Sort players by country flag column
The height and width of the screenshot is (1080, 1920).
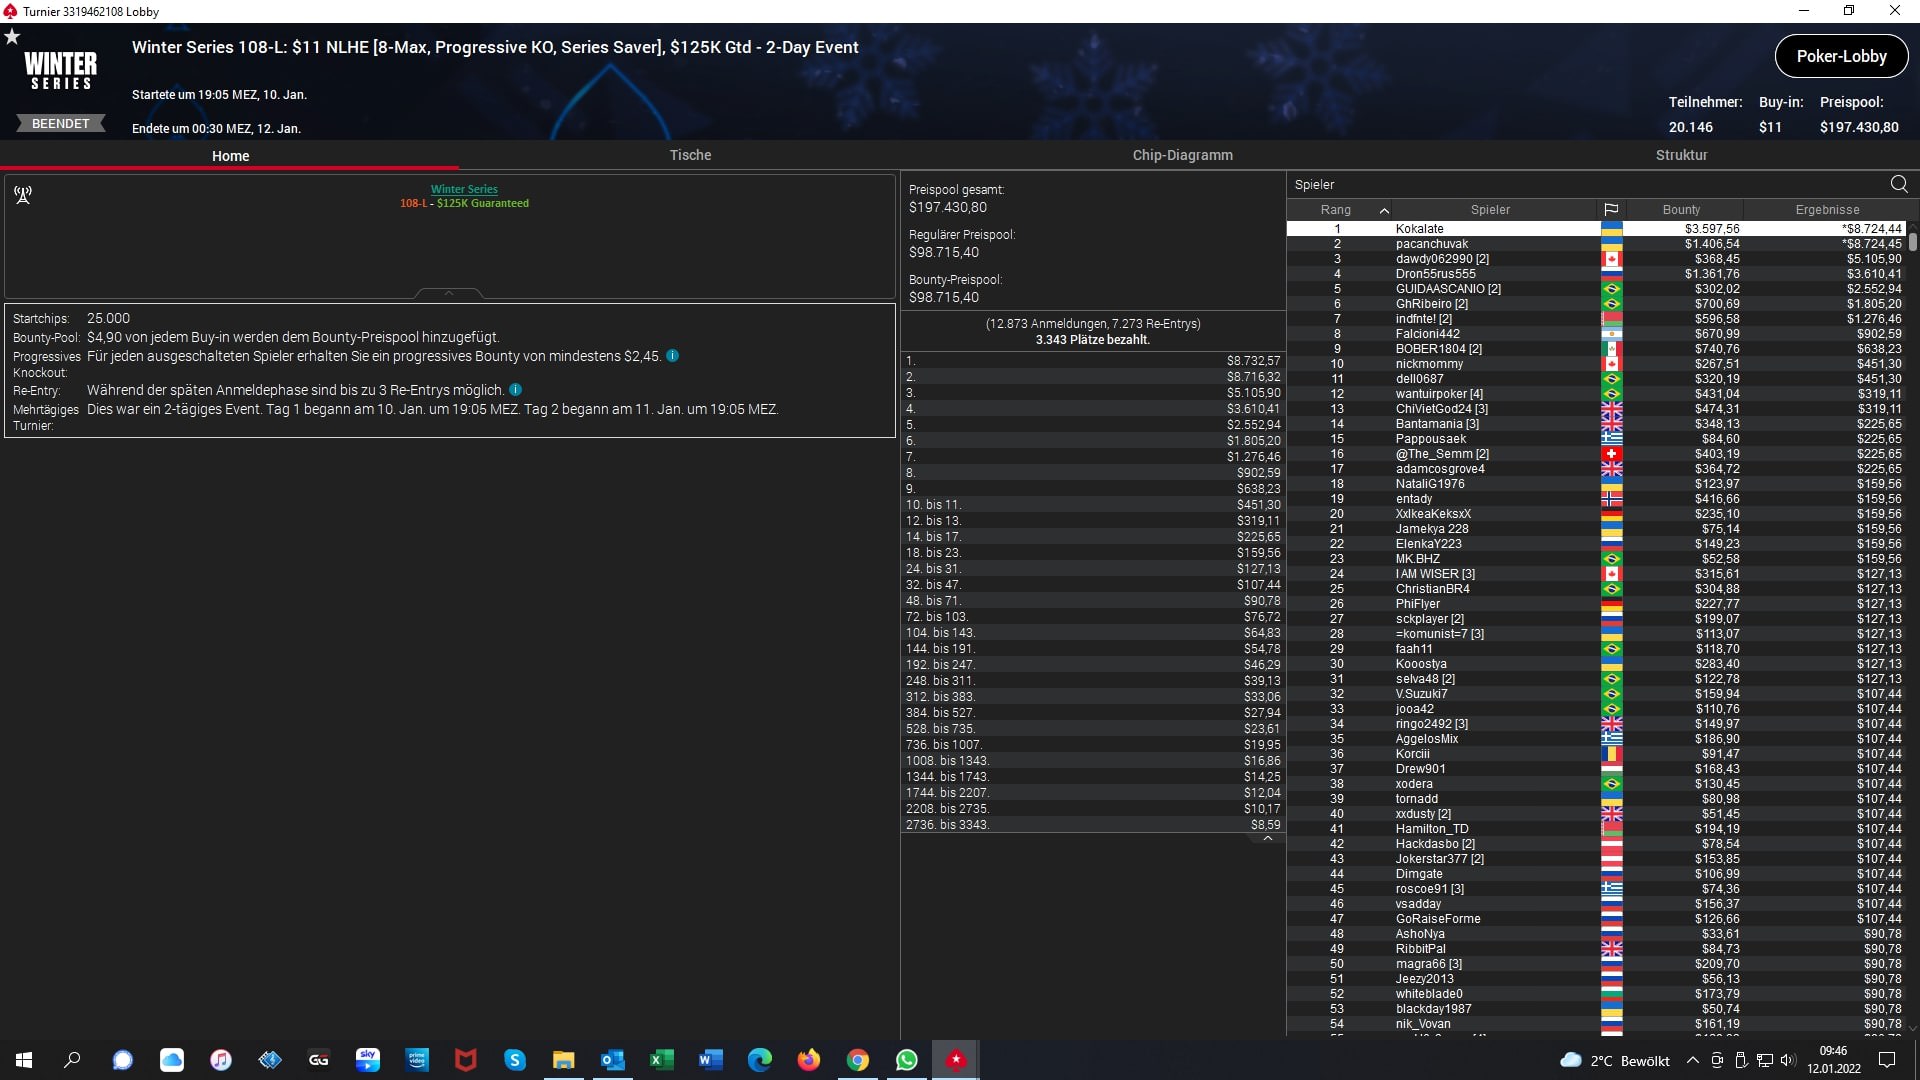(x=1611, y=210)
